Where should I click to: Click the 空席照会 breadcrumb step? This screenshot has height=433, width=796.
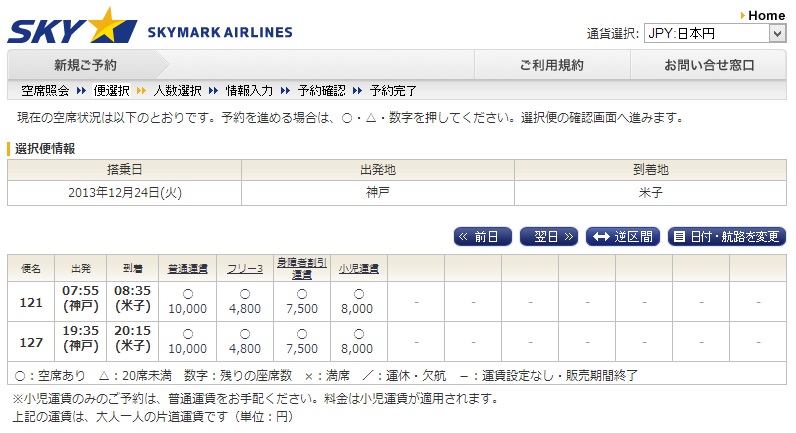click(x=45, y=91)
